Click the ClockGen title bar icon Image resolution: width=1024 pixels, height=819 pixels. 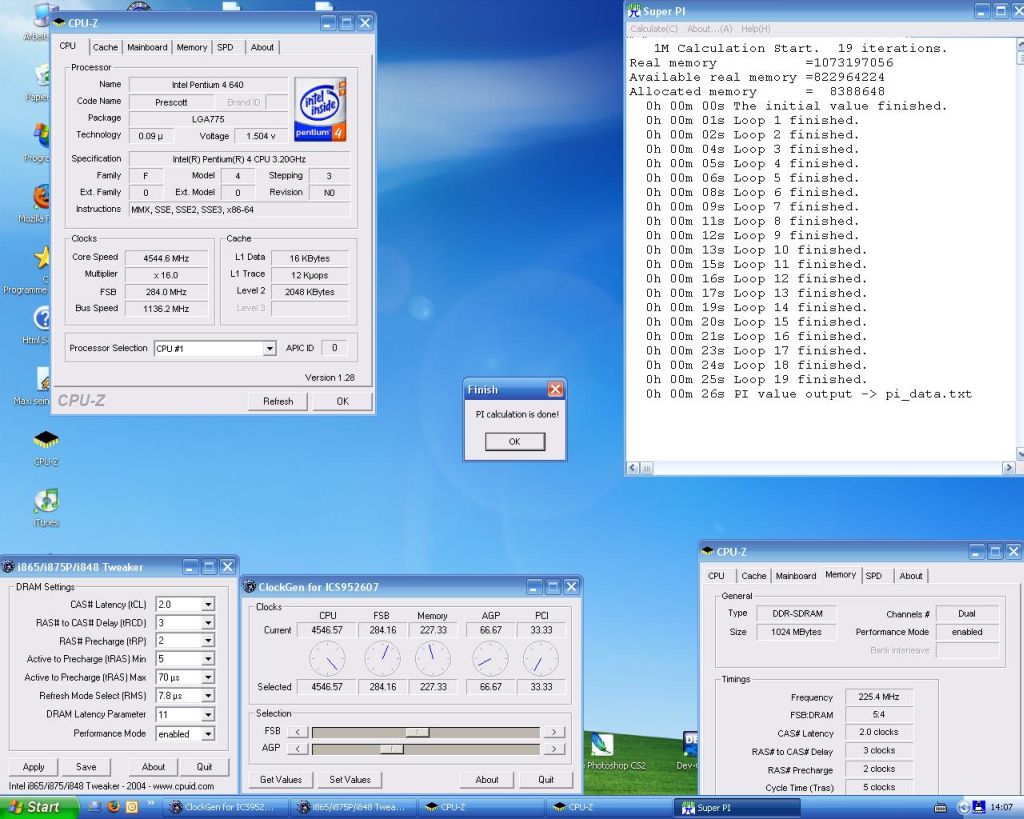point(249,586)
